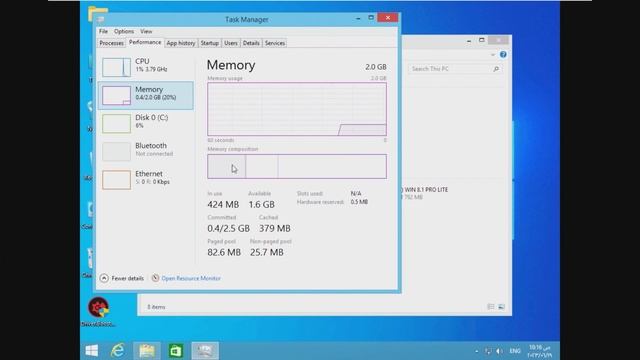
Task: Select the Disk 0 (C:) item
Action: (x=146, y=123)
